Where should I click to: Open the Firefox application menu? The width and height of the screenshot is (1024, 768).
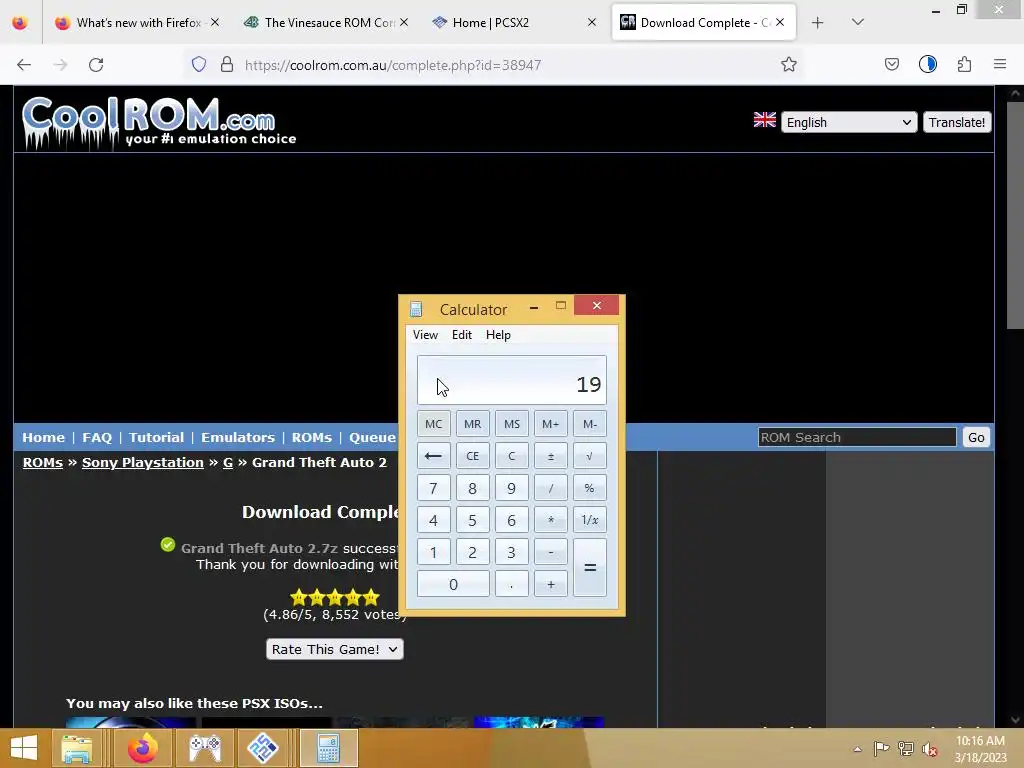point(1000,65)
